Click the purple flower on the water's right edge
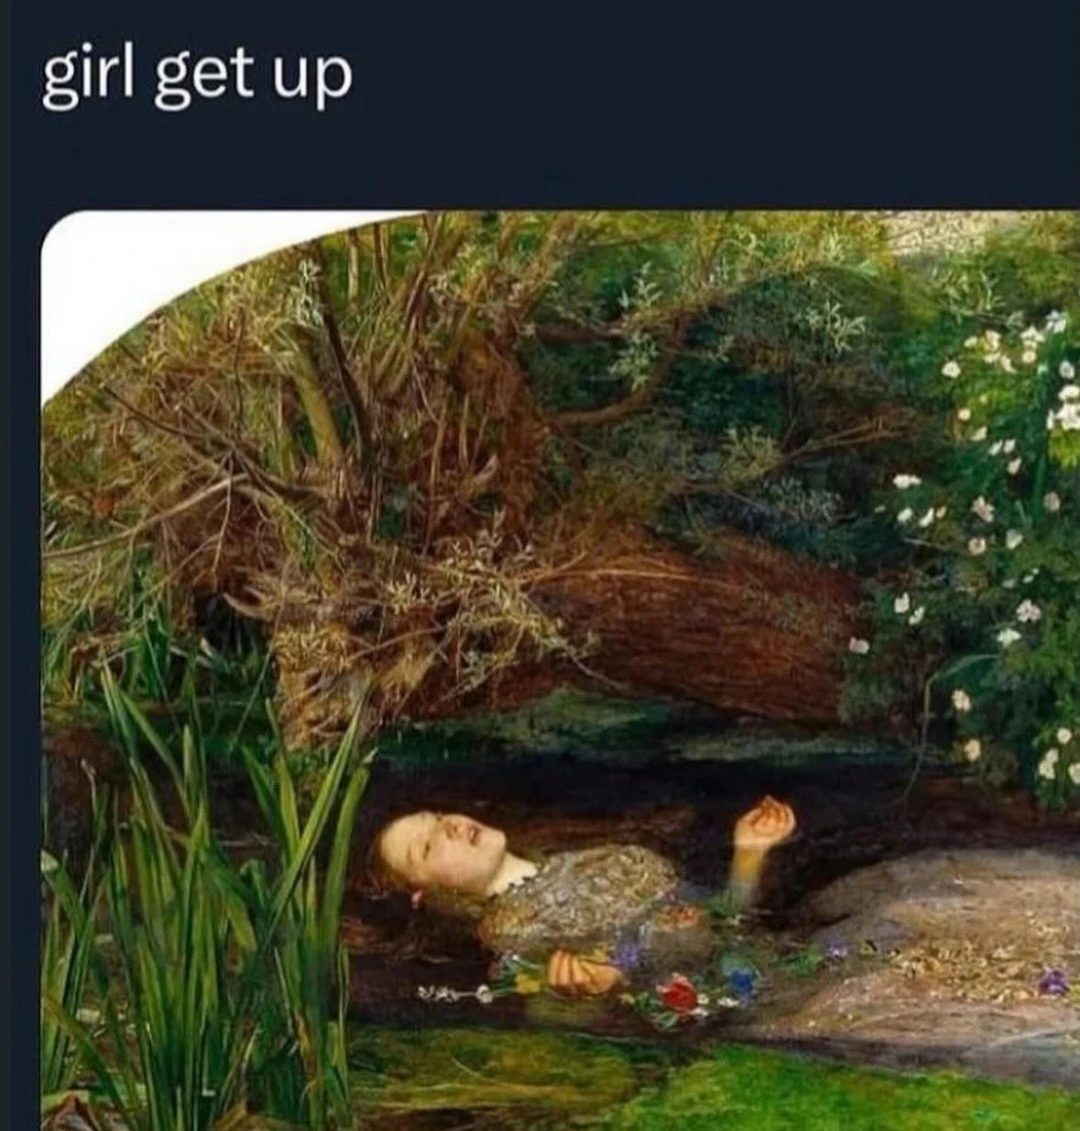1080x1131 pixels. [1053, 981]
